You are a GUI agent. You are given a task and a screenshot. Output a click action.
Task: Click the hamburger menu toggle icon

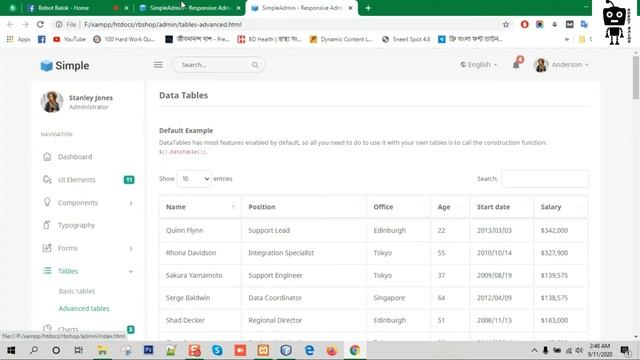pyautogui.click(x=158, y=64)
